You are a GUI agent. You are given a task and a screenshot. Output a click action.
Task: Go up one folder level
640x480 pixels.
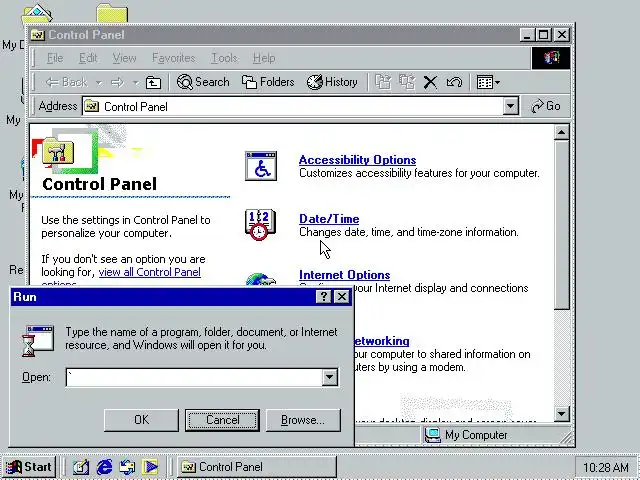pyautogui.click(x=153, y=83)
